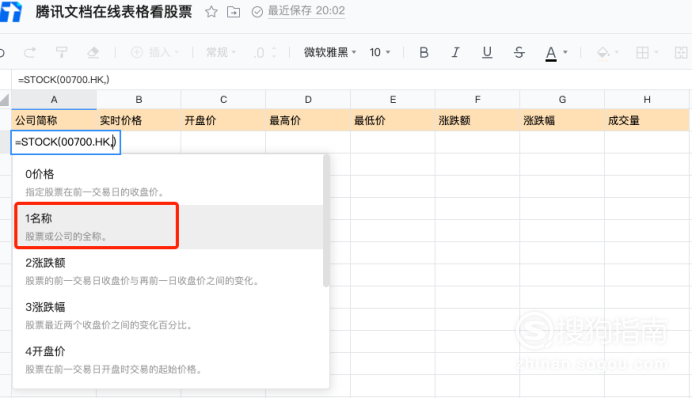
Task: Select column B header
Action: click(139, 100)
